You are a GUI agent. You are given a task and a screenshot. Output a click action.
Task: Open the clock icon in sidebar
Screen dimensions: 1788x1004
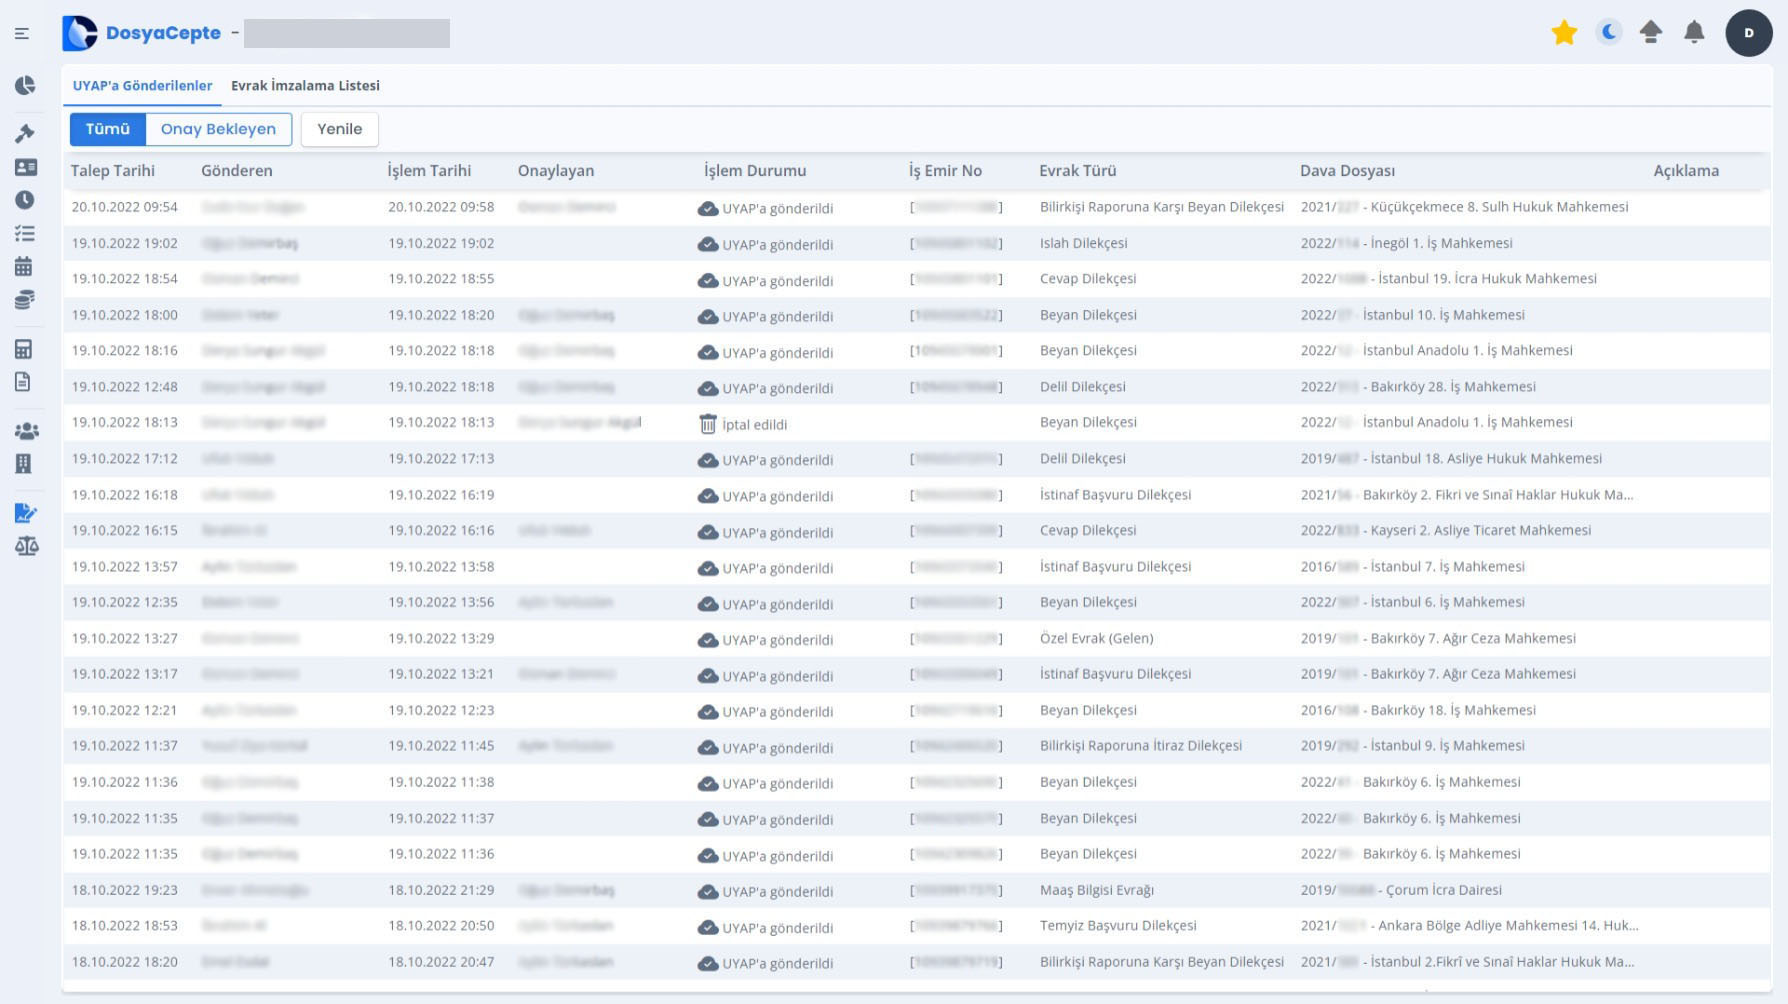25,200
